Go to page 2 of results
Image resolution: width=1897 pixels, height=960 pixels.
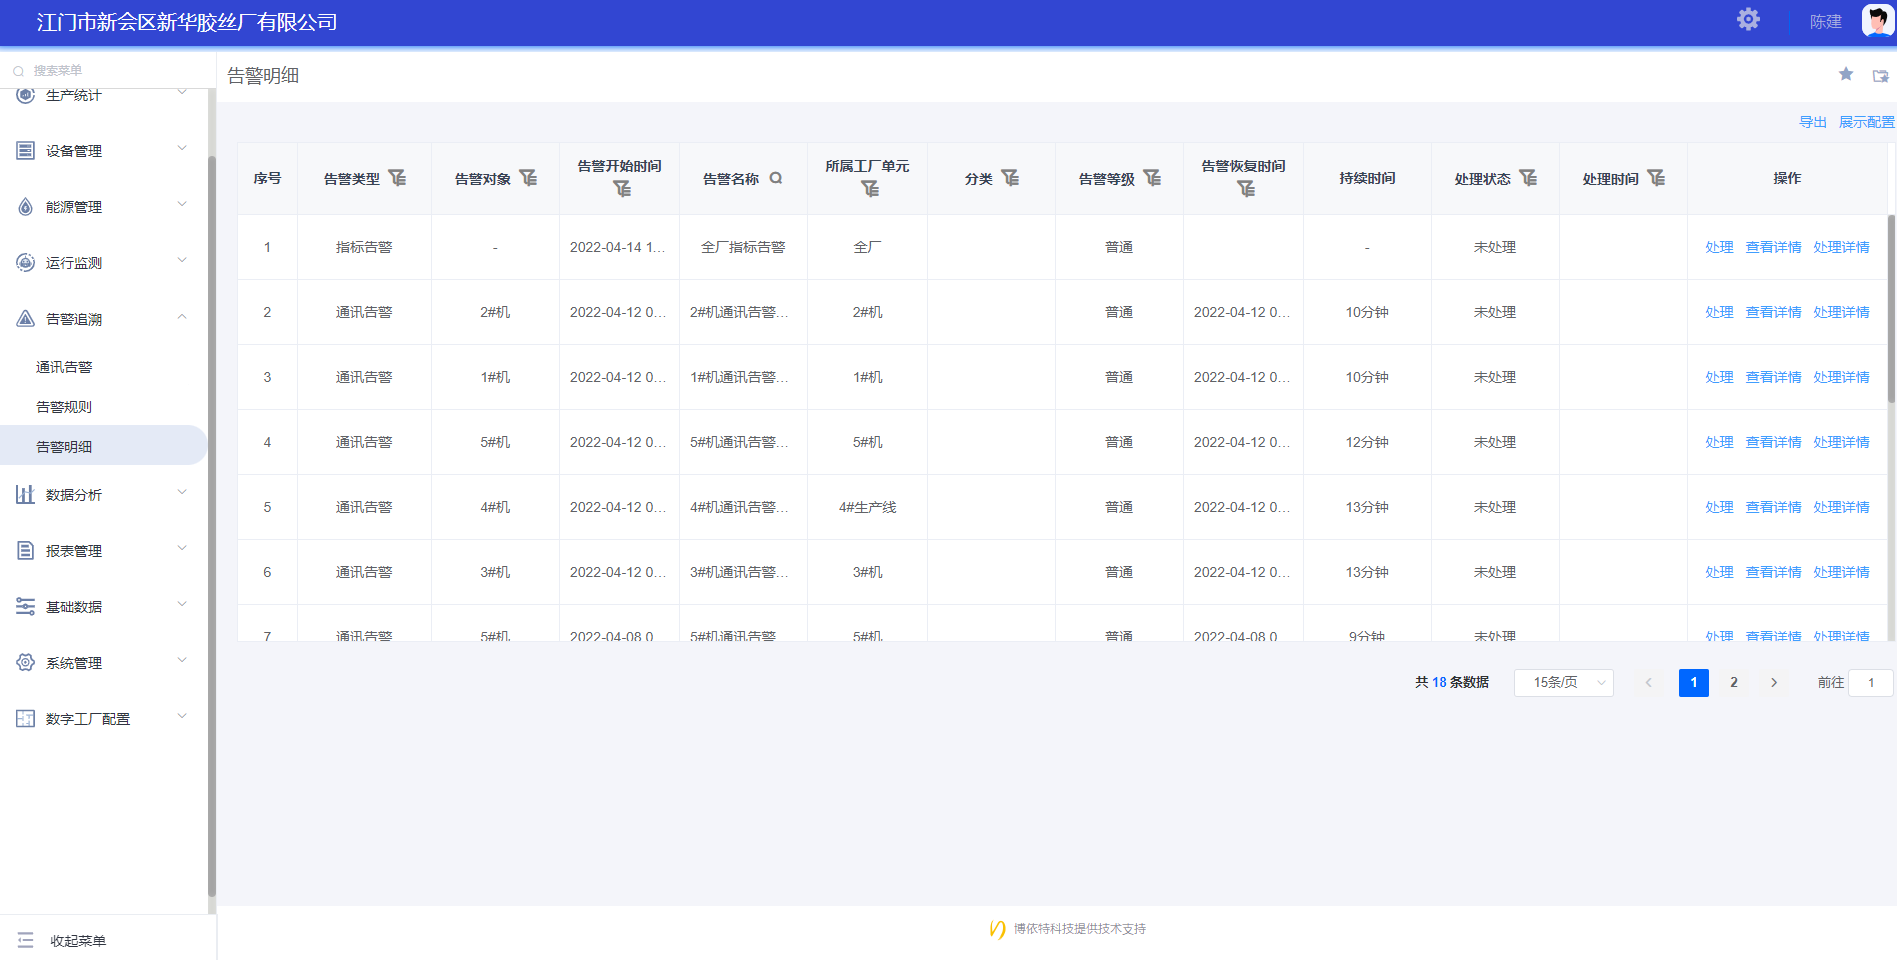coord(1733,683)
